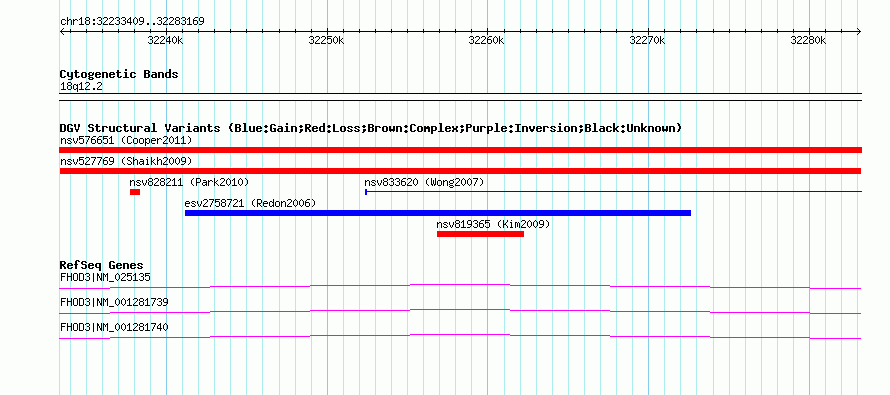This screenshot has height=395, width=890.
Task: Click the 32260k ruler mark
Action: (486, 40)
